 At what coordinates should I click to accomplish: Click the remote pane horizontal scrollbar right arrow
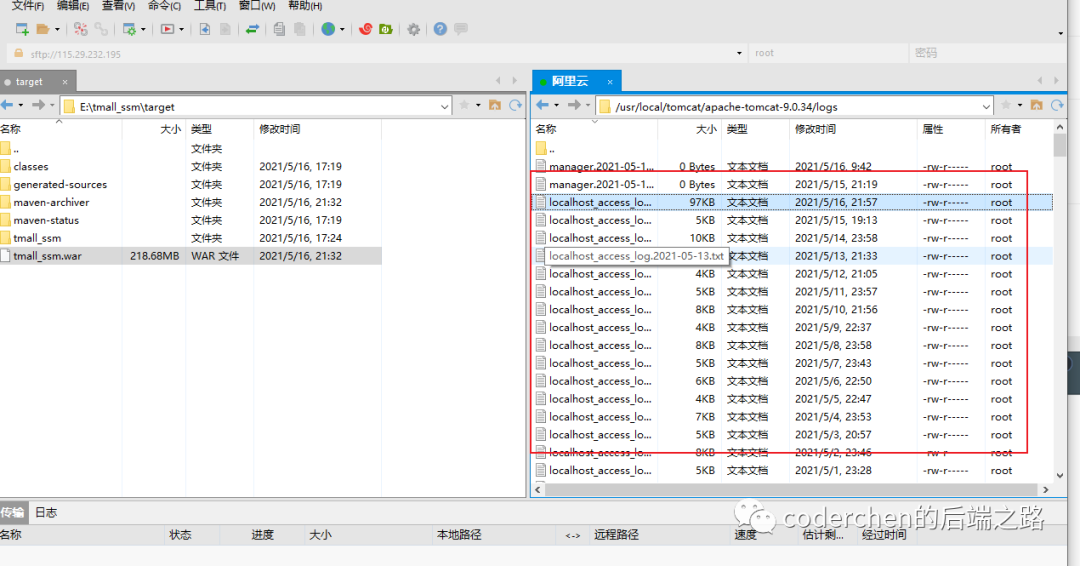1046,490
